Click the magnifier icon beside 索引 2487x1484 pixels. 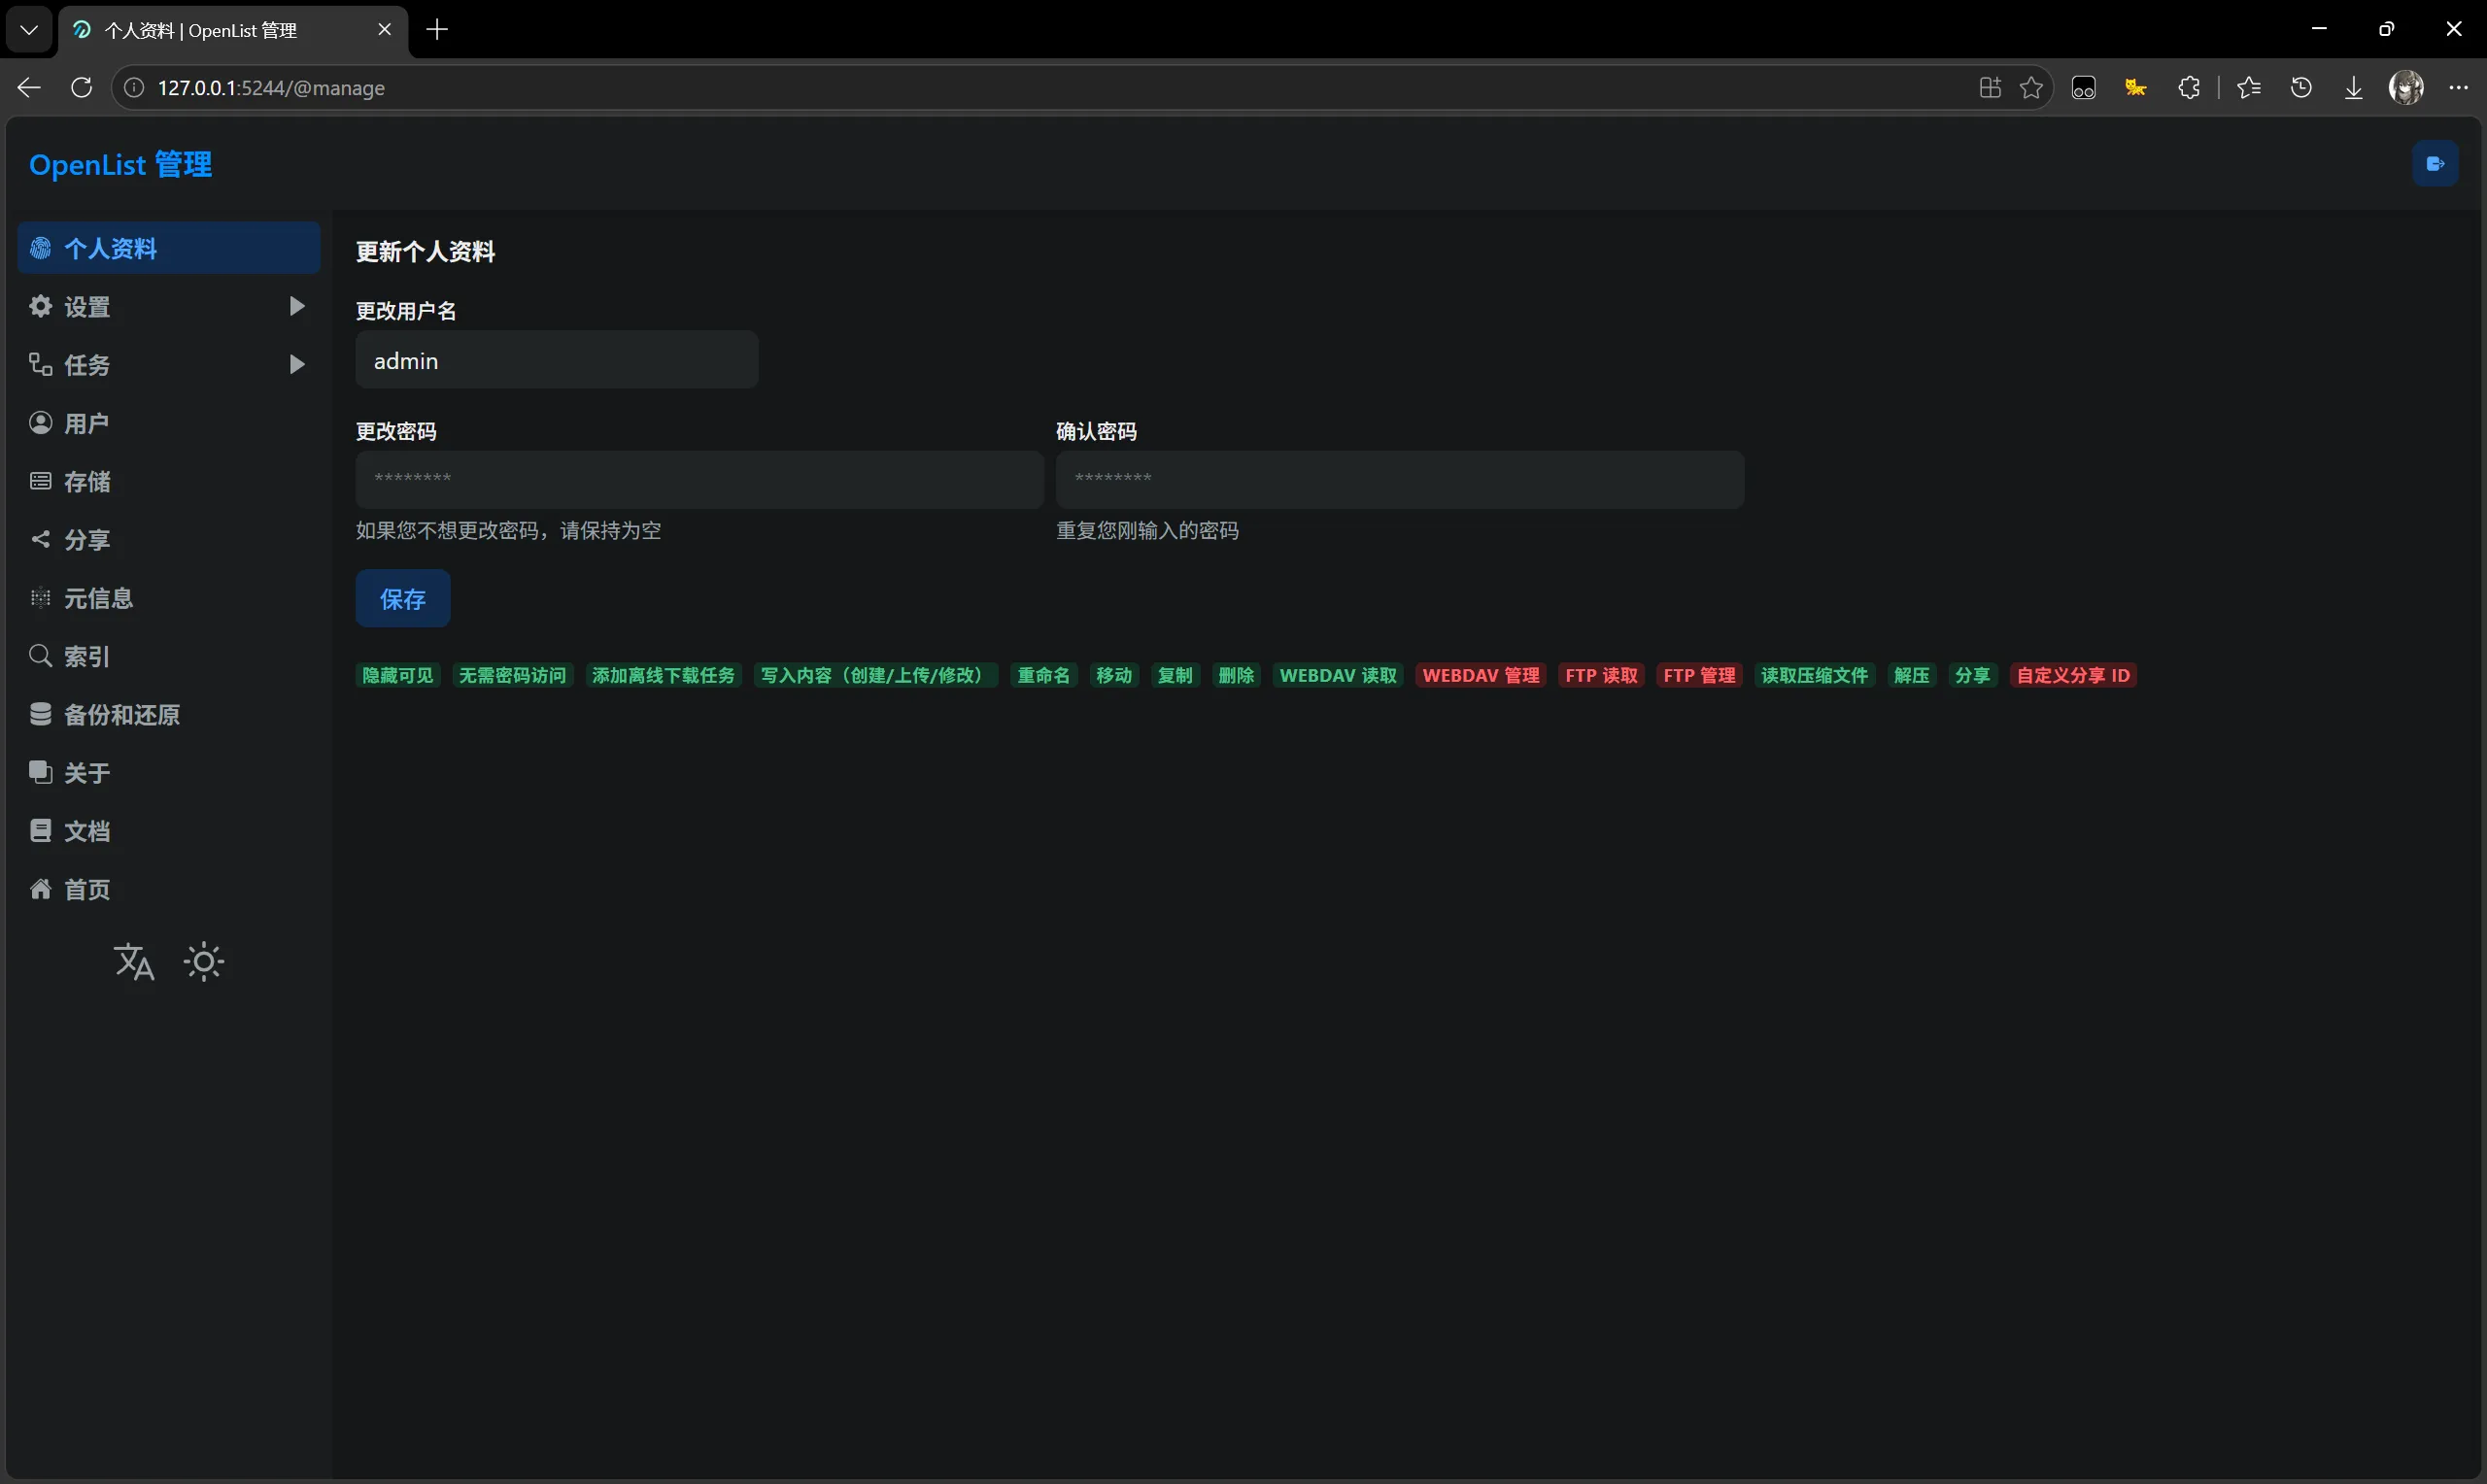pos(40,656)
